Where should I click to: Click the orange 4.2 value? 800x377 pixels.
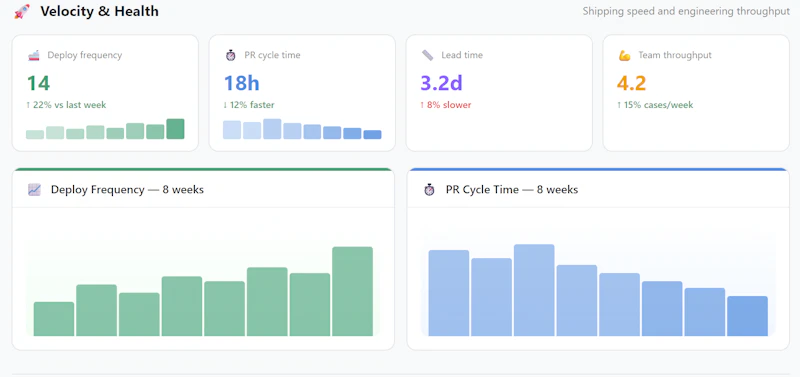point(632,83)
